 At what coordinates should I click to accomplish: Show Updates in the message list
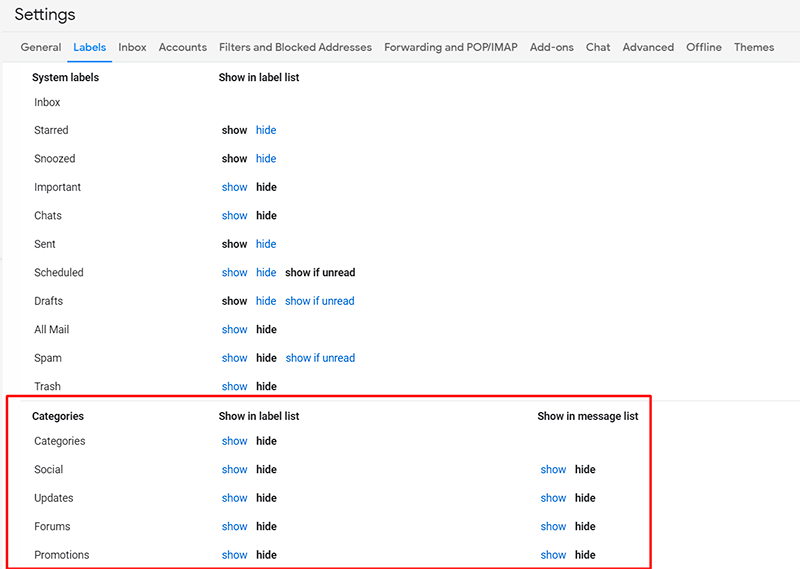(553, 498)
